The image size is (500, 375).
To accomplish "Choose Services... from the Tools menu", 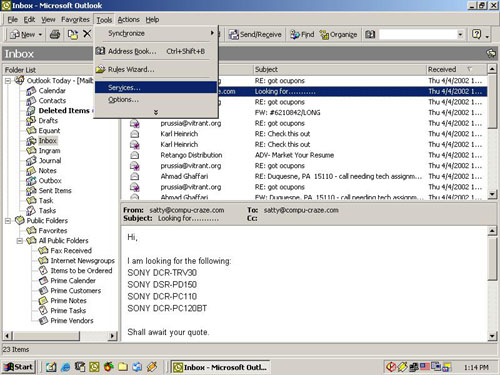I will [156, 87].
